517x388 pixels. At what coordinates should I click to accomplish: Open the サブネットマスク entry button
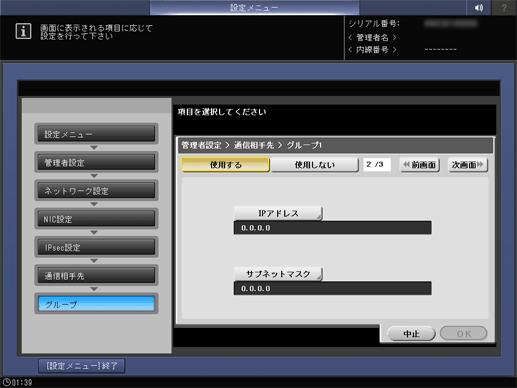point(278,274)
